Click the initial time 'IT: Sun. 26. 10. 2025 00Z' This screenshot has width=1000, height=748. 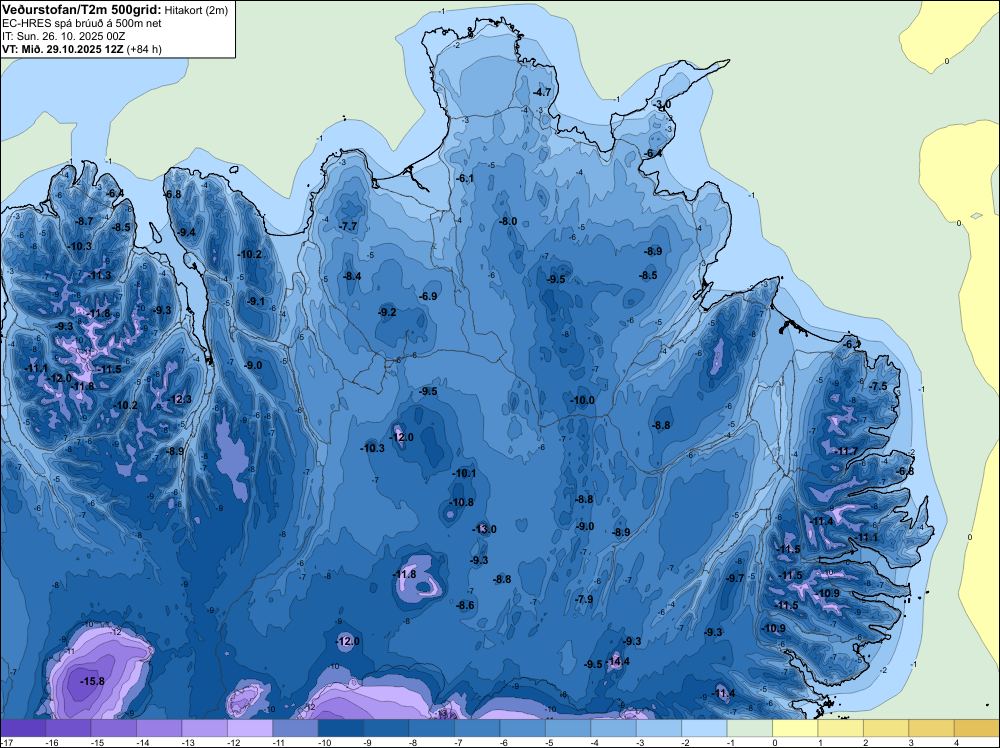tap(62, 36)
